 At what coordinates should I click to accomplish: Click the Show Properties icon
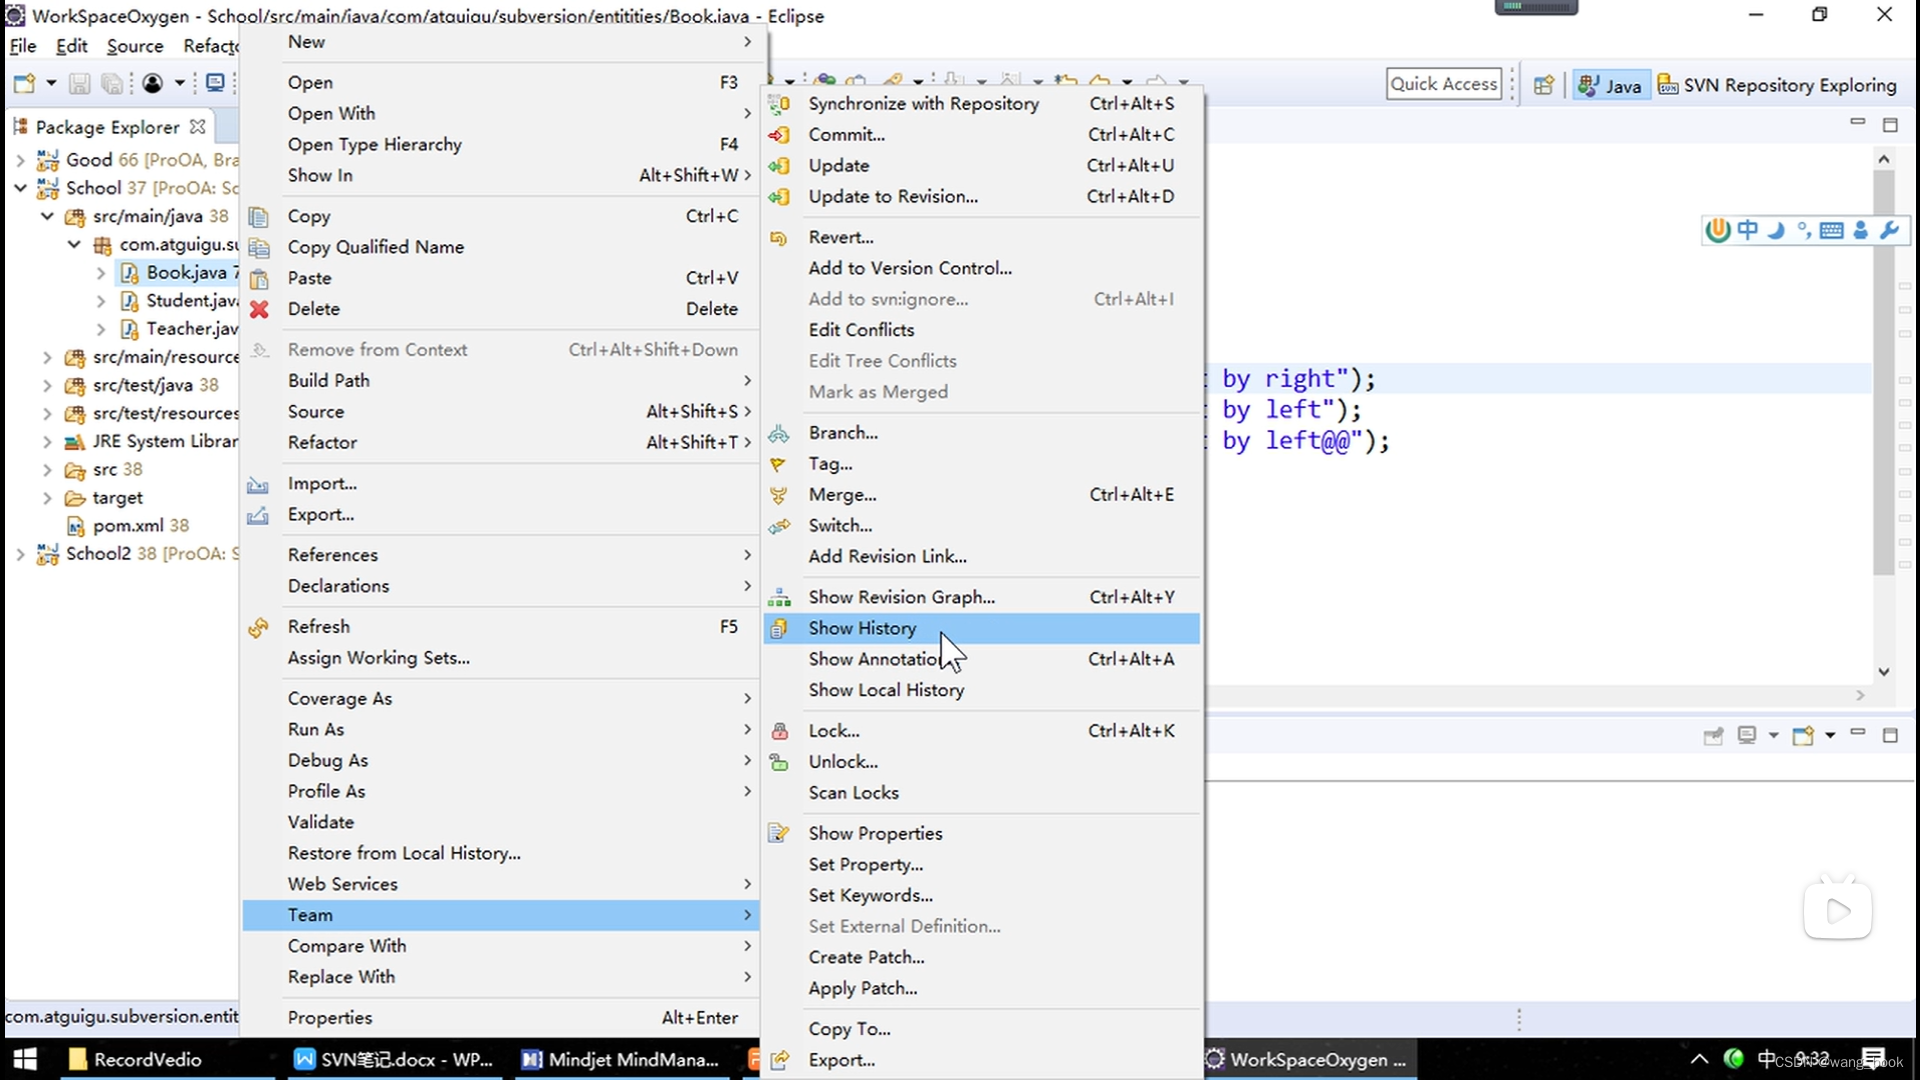pyautogui.click(x=779, y=834)
